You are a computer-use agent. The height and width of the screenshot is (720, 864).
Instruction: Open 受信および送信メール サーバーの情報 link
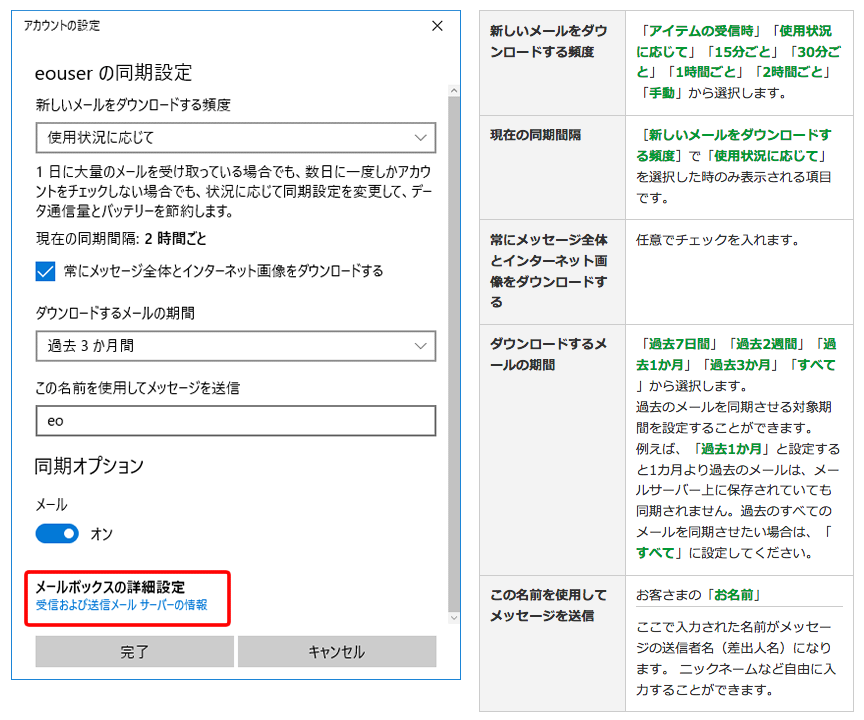pos(121,605)
